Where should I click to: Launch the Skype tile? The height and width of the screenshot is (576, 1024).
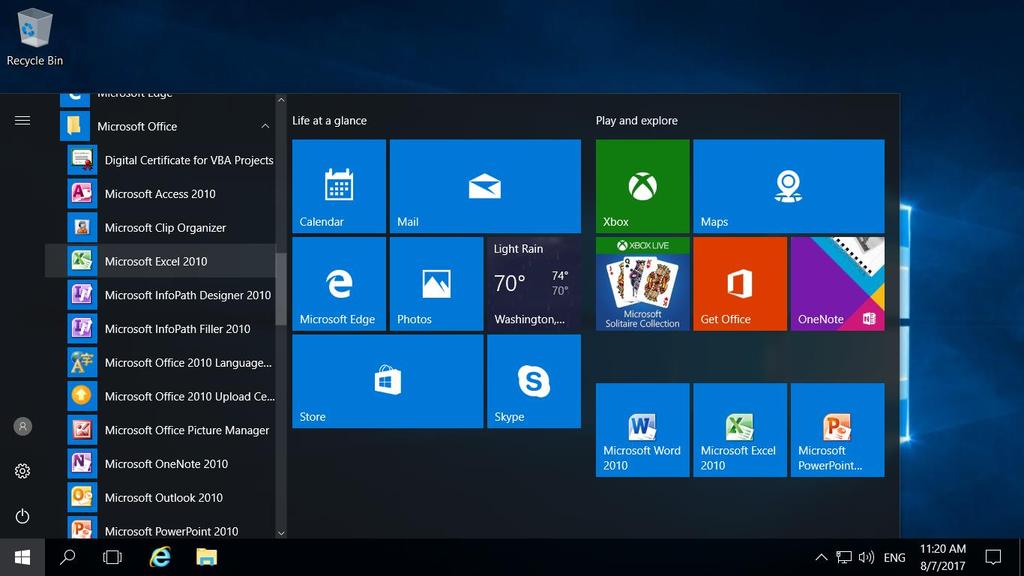click(534, 381)
